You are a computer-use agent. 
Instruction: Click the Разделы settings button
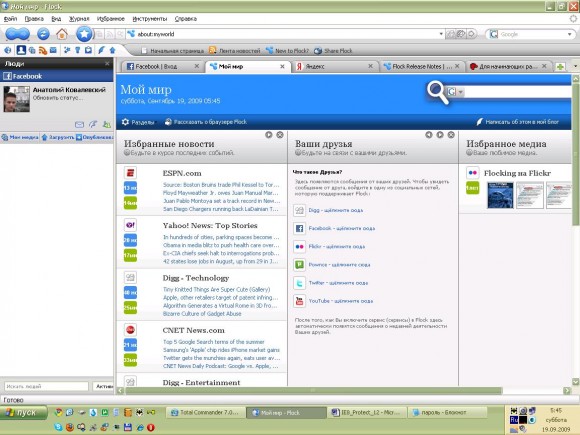tap(138, 122)
